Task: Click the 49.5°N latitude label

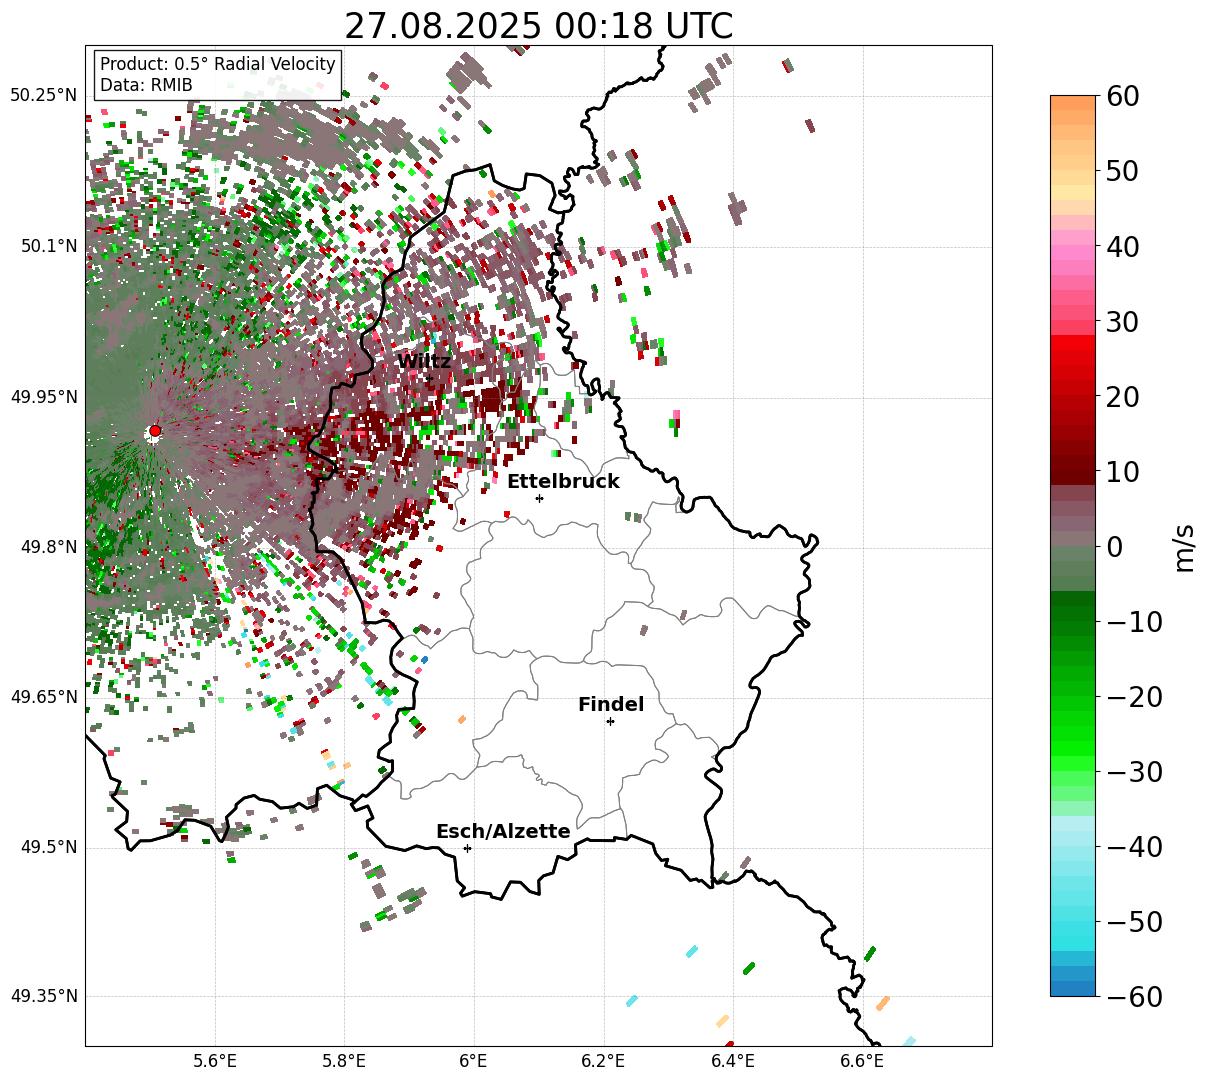Action: tap(48, 847)
